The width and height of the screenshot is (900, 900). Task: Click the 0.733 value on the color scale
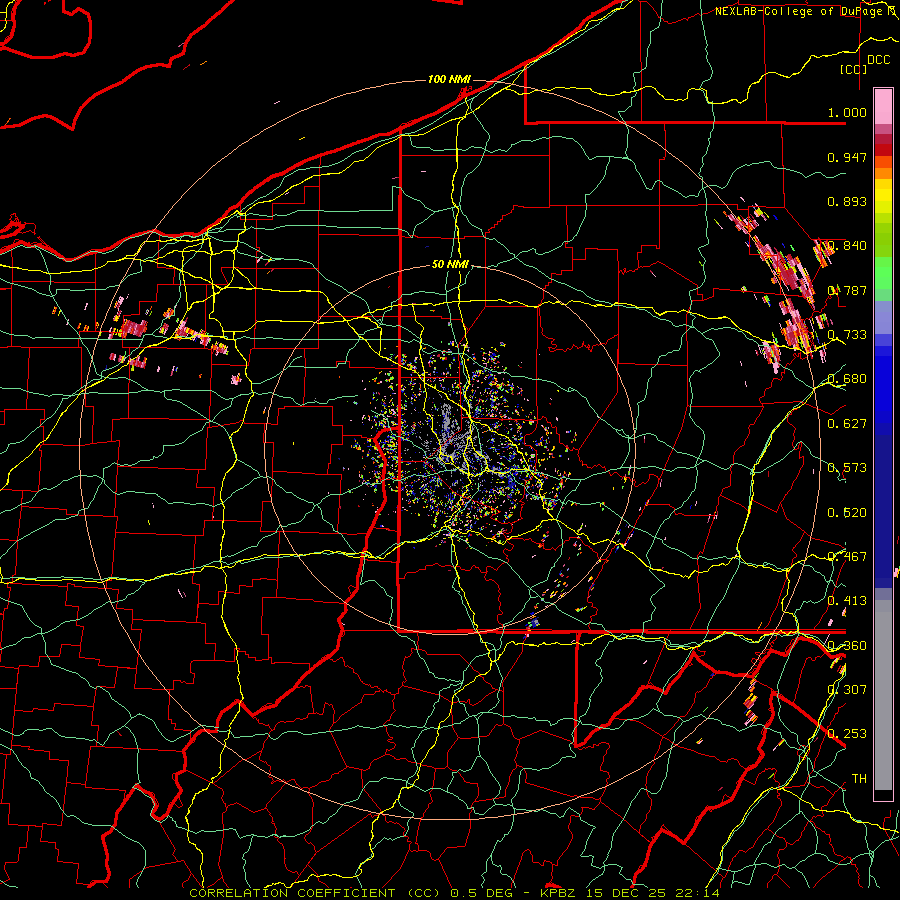847,335
